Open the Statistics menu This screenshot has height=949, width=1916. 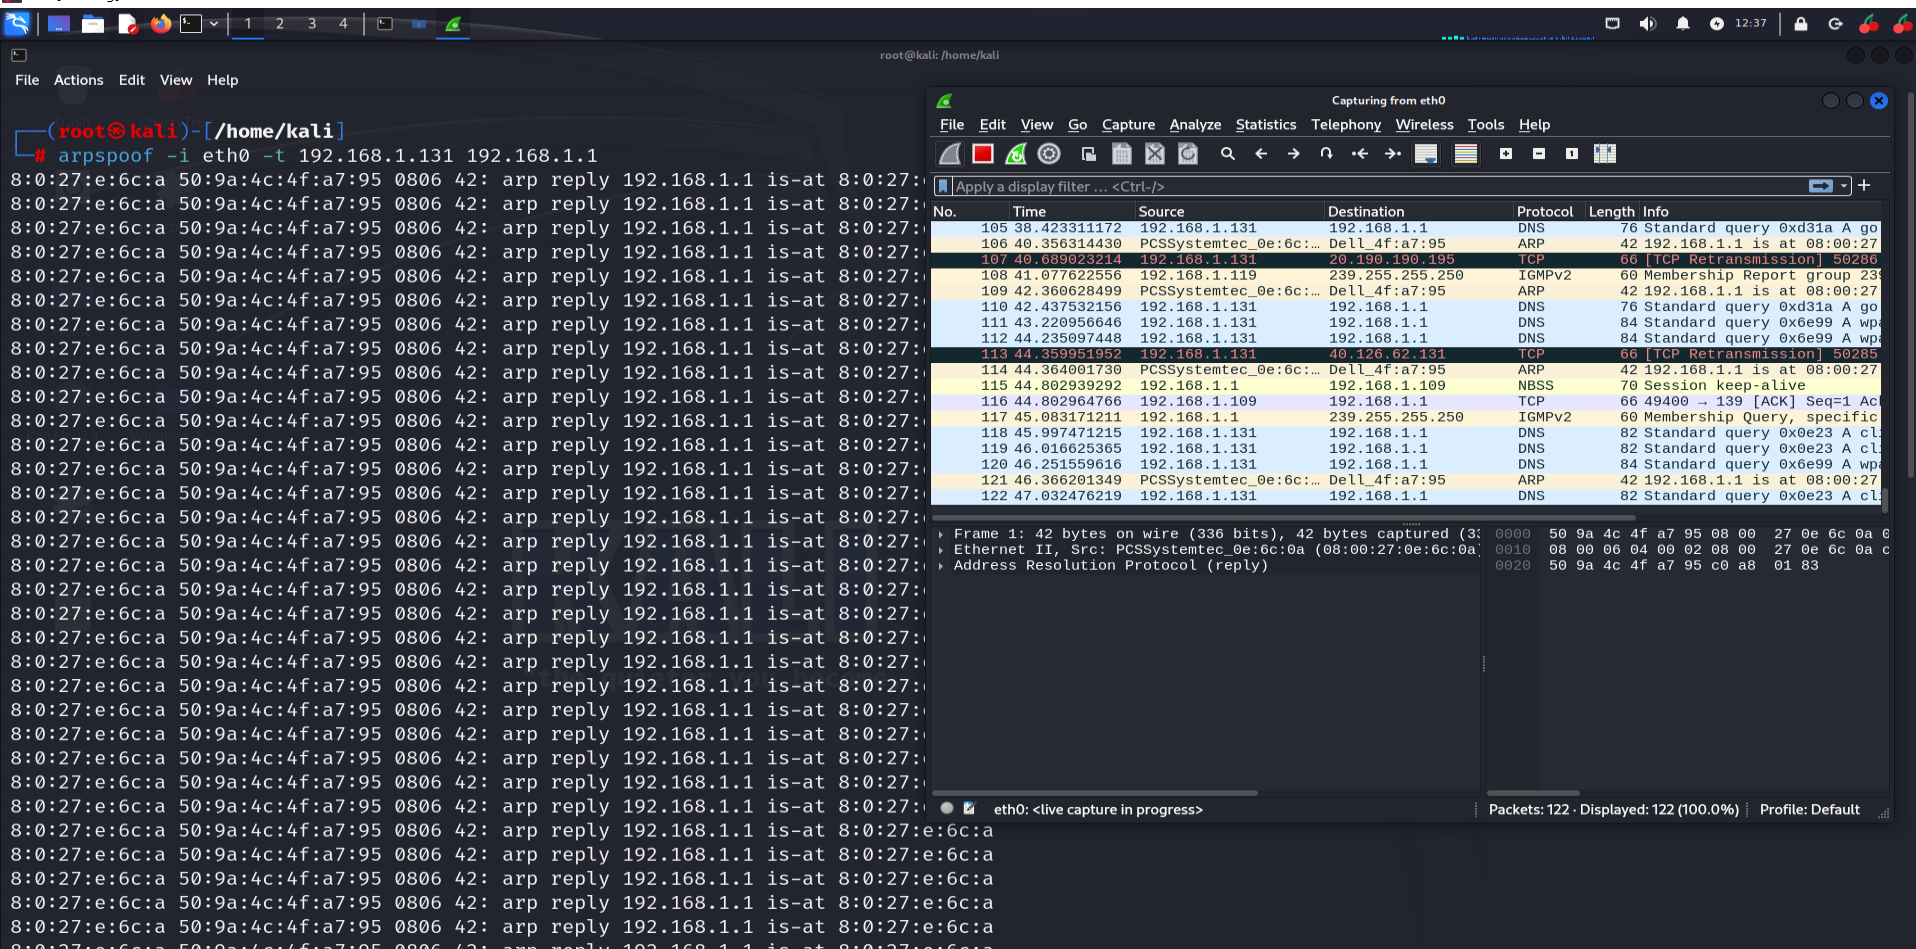pyautogui.click(x=1266, y=125)
